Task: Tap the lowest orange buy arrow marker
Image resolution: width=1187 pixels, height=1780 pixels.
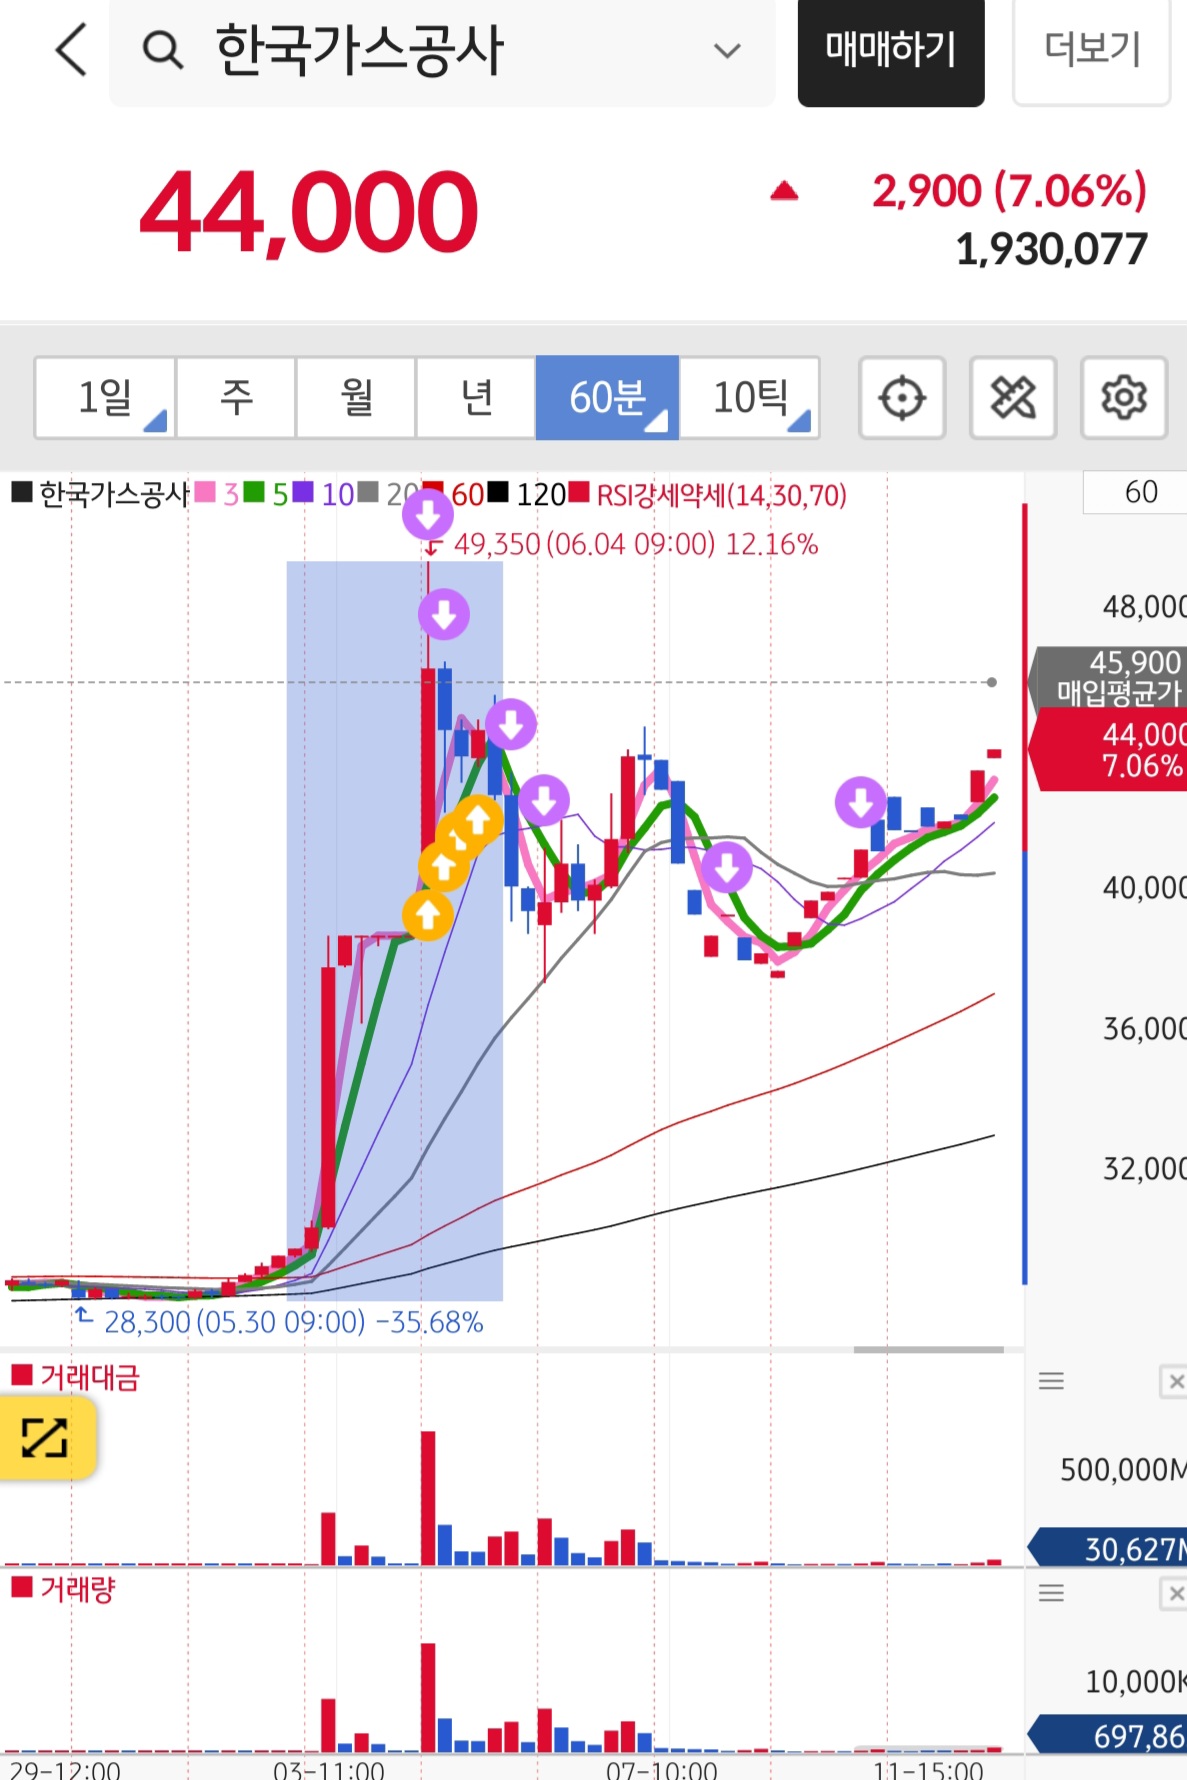Action: pos(427,914)
